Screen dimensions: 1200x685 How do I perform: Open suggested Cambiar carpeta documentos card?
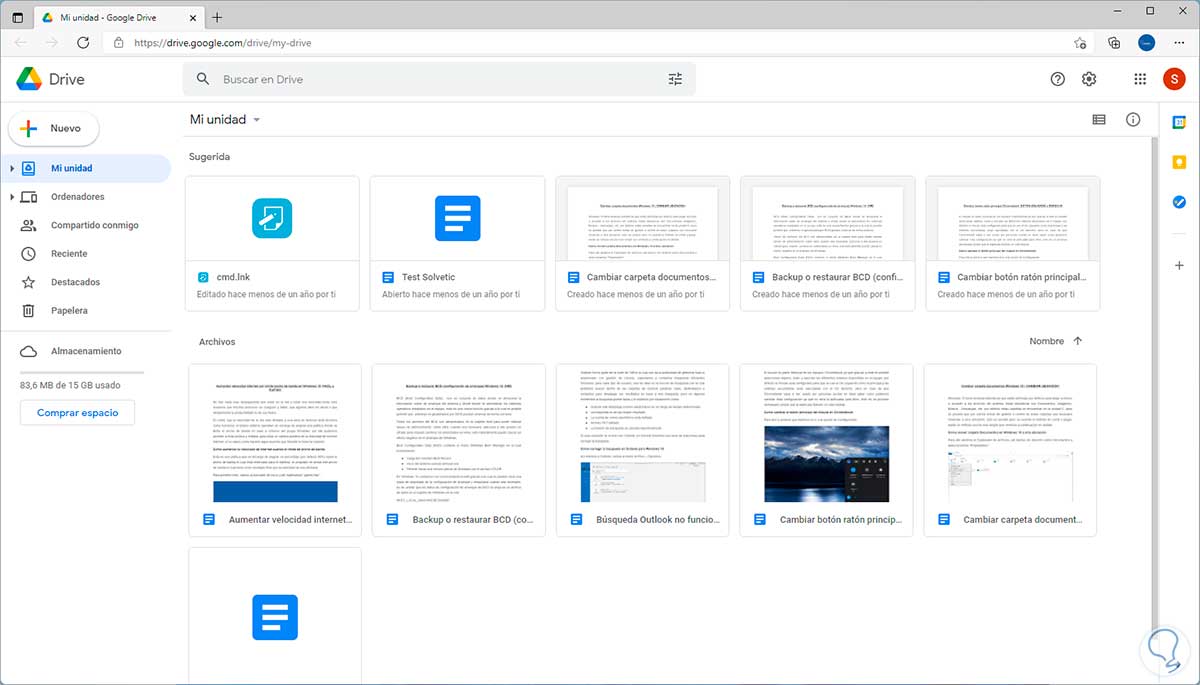642,243
